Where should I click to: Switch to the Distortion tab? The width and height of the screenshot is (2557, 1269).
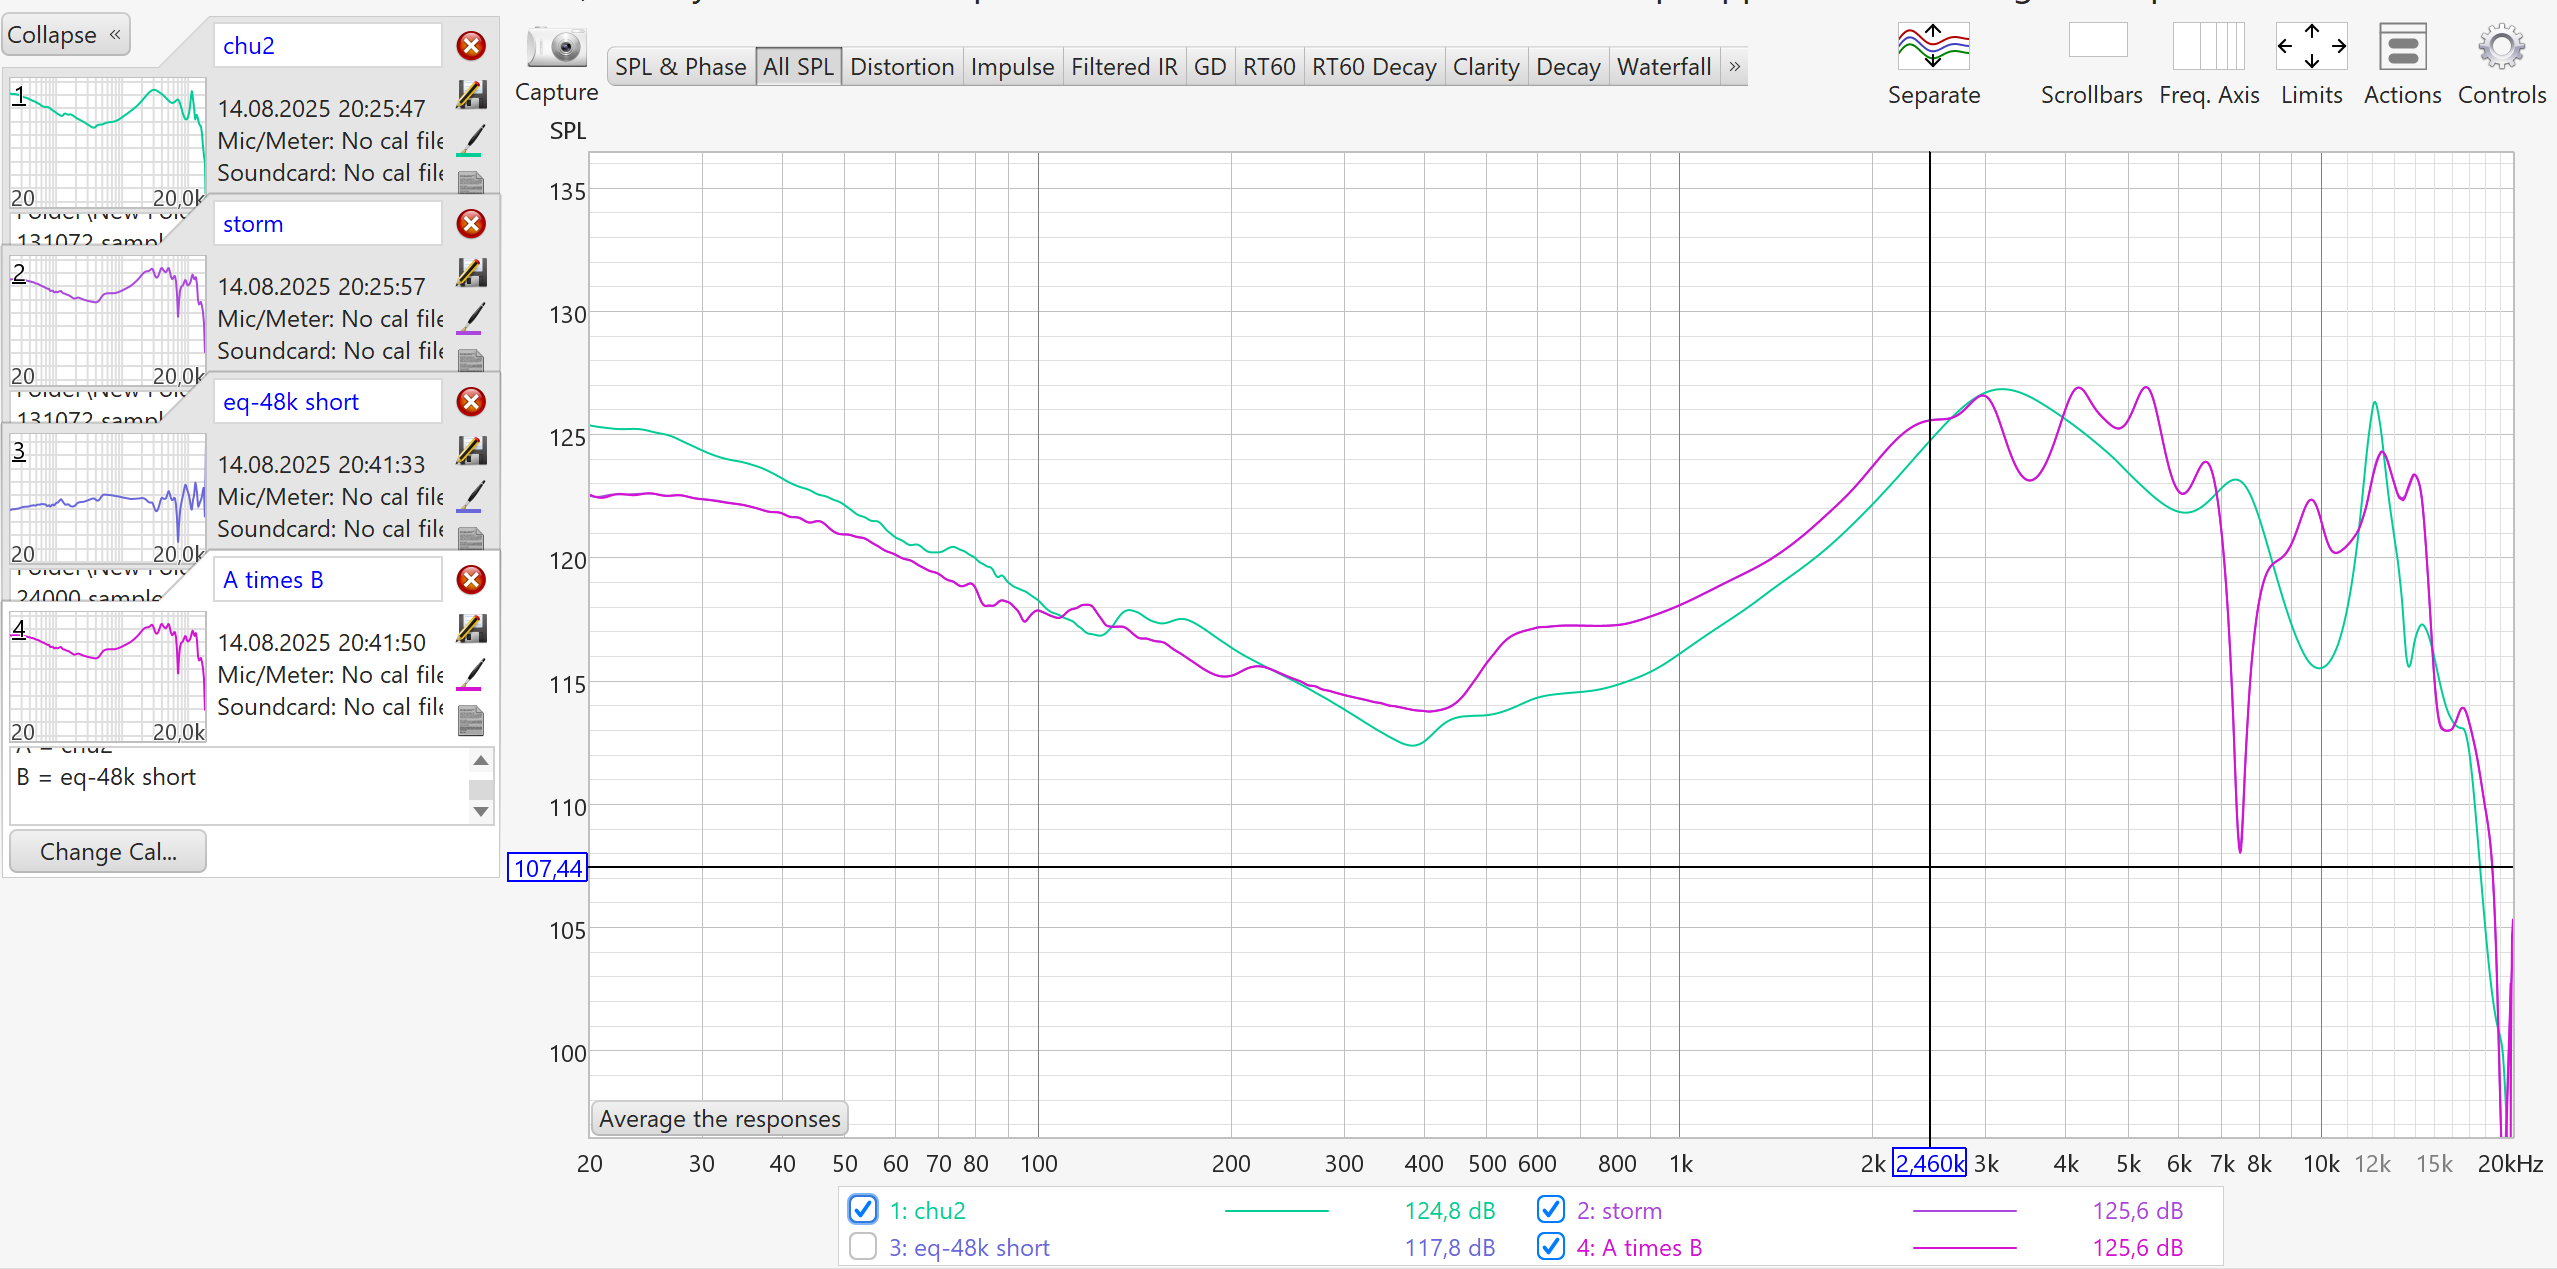902,67
